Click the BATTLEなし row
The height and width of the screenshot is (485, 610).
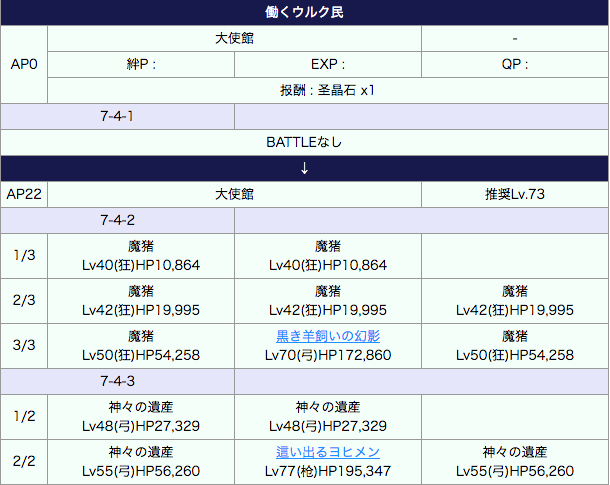click(x=304, y=142)
